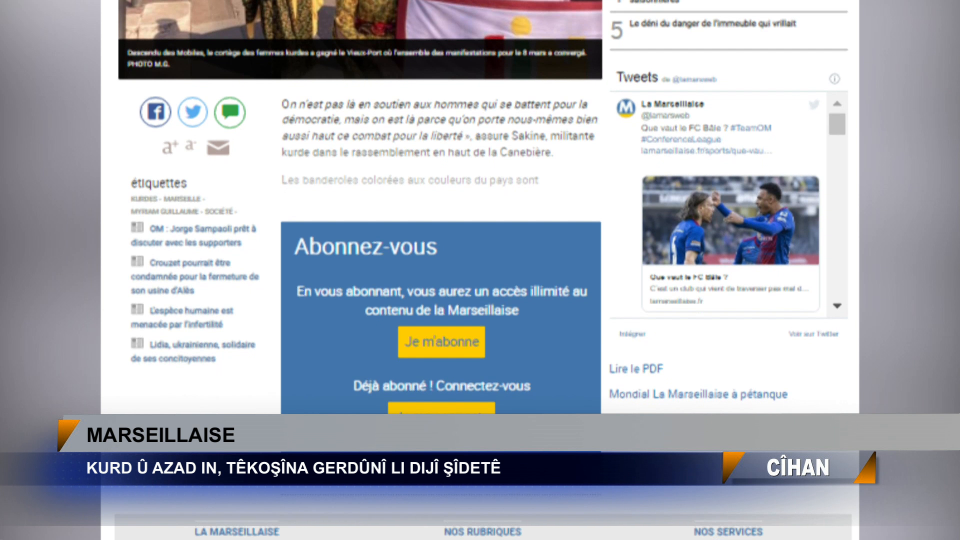Open footer section NOS SERVICES
Image resolution: width=960 pixels, height=540 pixels.
pyautogui.click(x=728, y=532)
